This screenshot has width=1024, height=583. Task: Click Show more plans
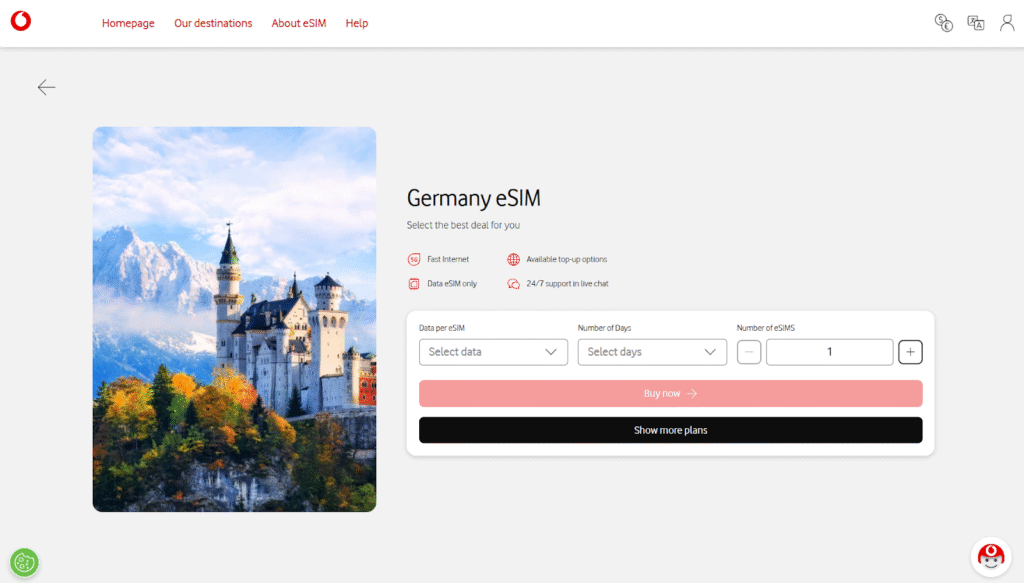coord(671,430)
